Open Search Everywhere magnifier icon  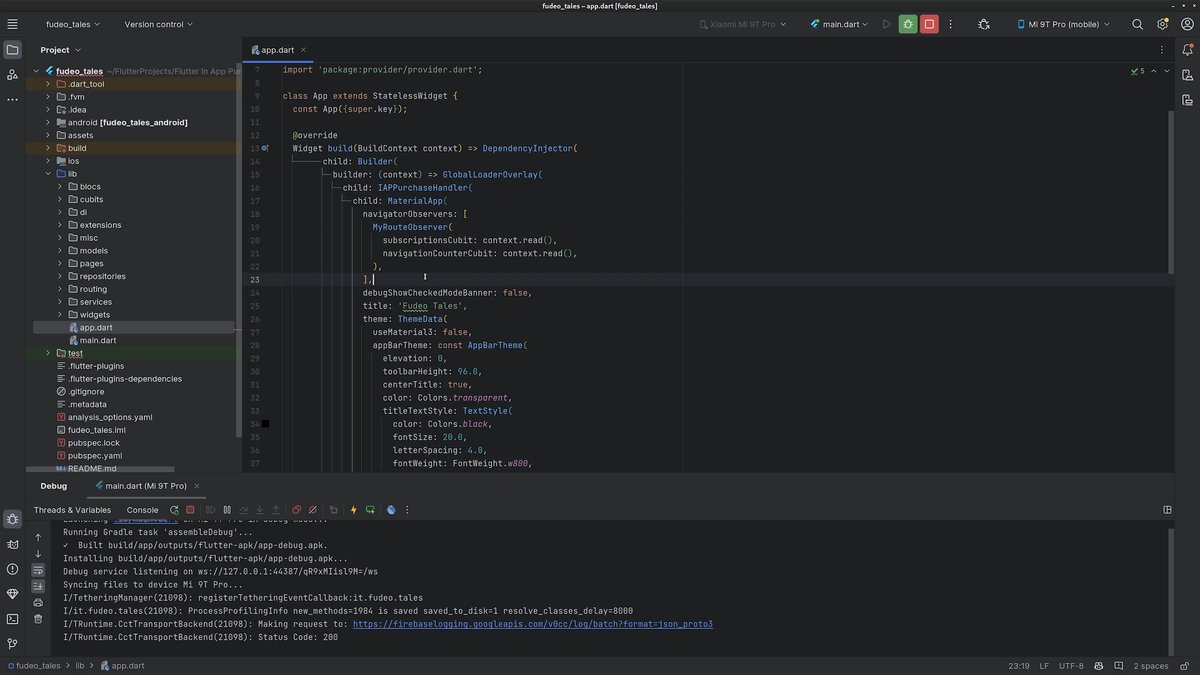pyautogui.click(x=1137, y=24)
